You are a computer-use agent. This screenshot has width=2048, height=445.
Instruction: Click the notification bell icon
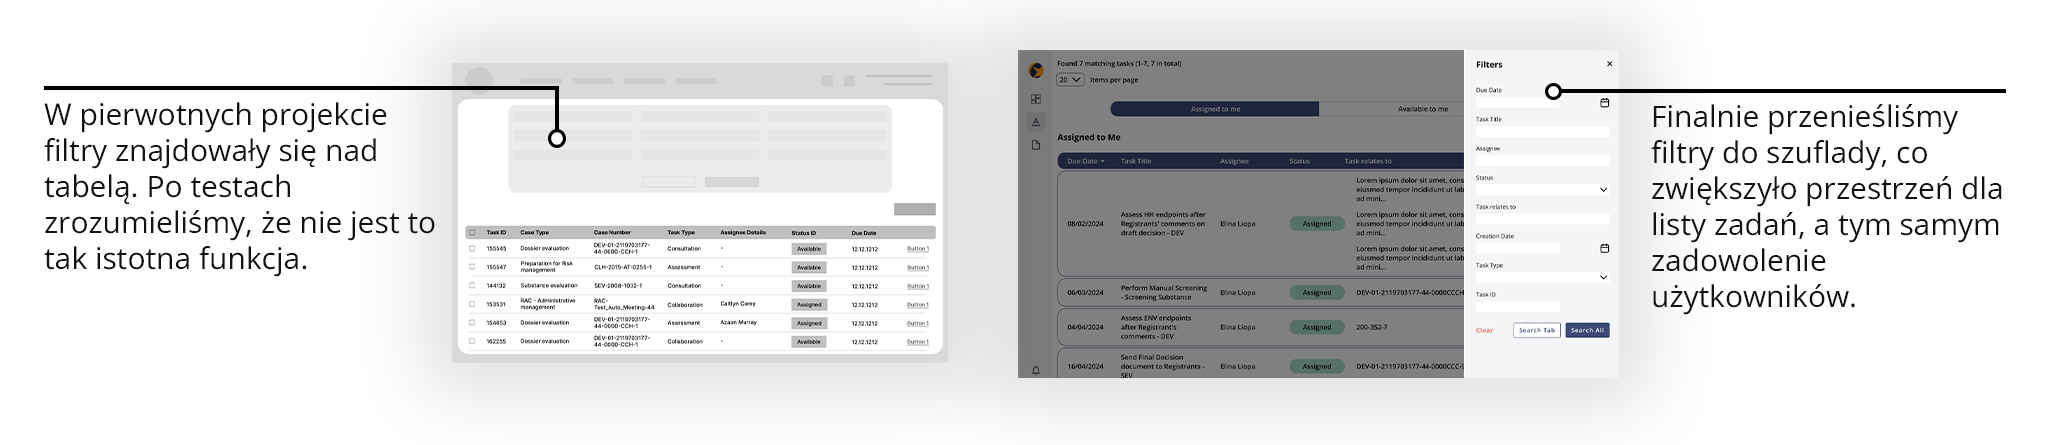[x=1036, y=370]
